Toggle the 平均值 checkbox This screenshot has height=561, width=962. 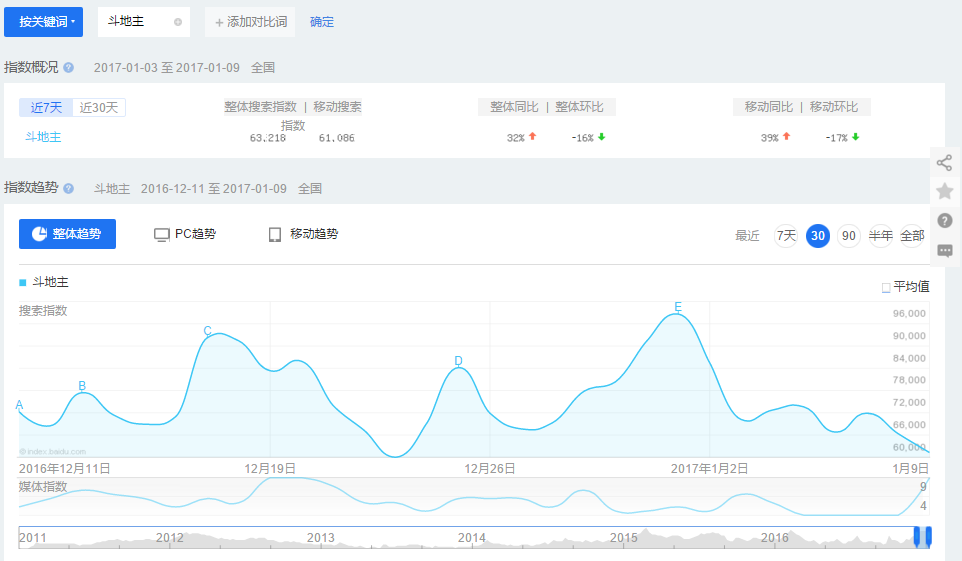point(886,288)
